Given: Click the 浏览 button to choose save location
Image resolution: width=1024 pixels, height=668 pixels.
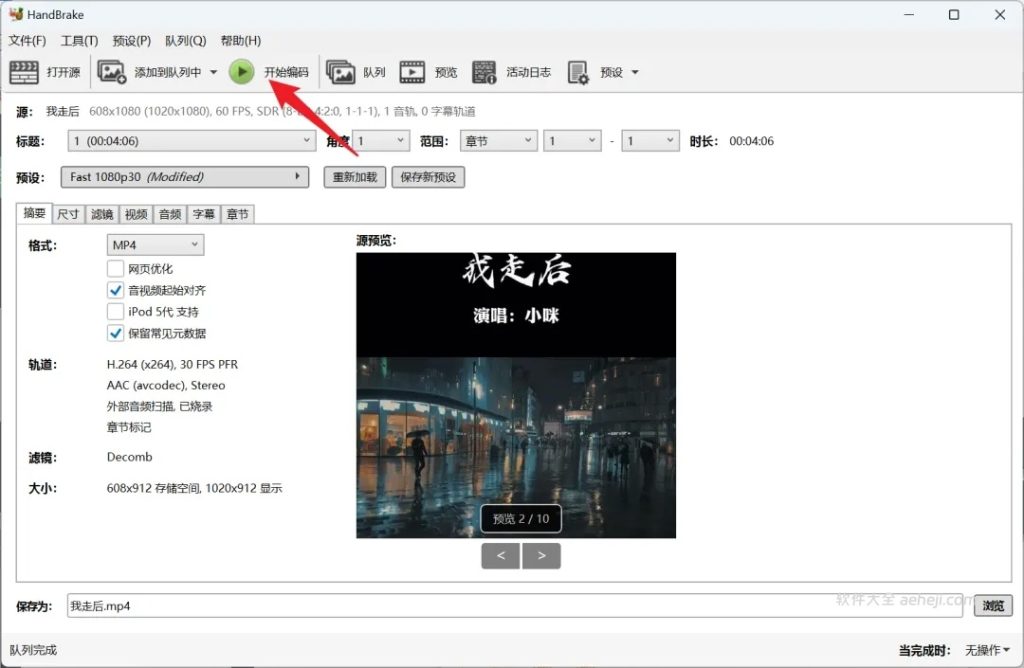Looking at the screenshot, I should [992, 605].
